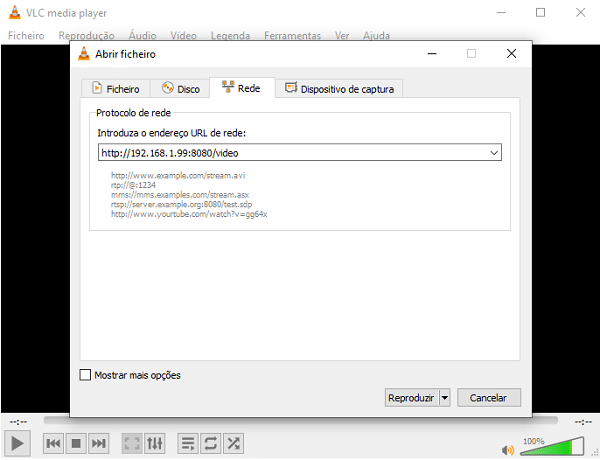This screenshot has width=600, height=460.
Task: Toggle the playlist icon
Action: pyautogui.click(x=188, y=444)
